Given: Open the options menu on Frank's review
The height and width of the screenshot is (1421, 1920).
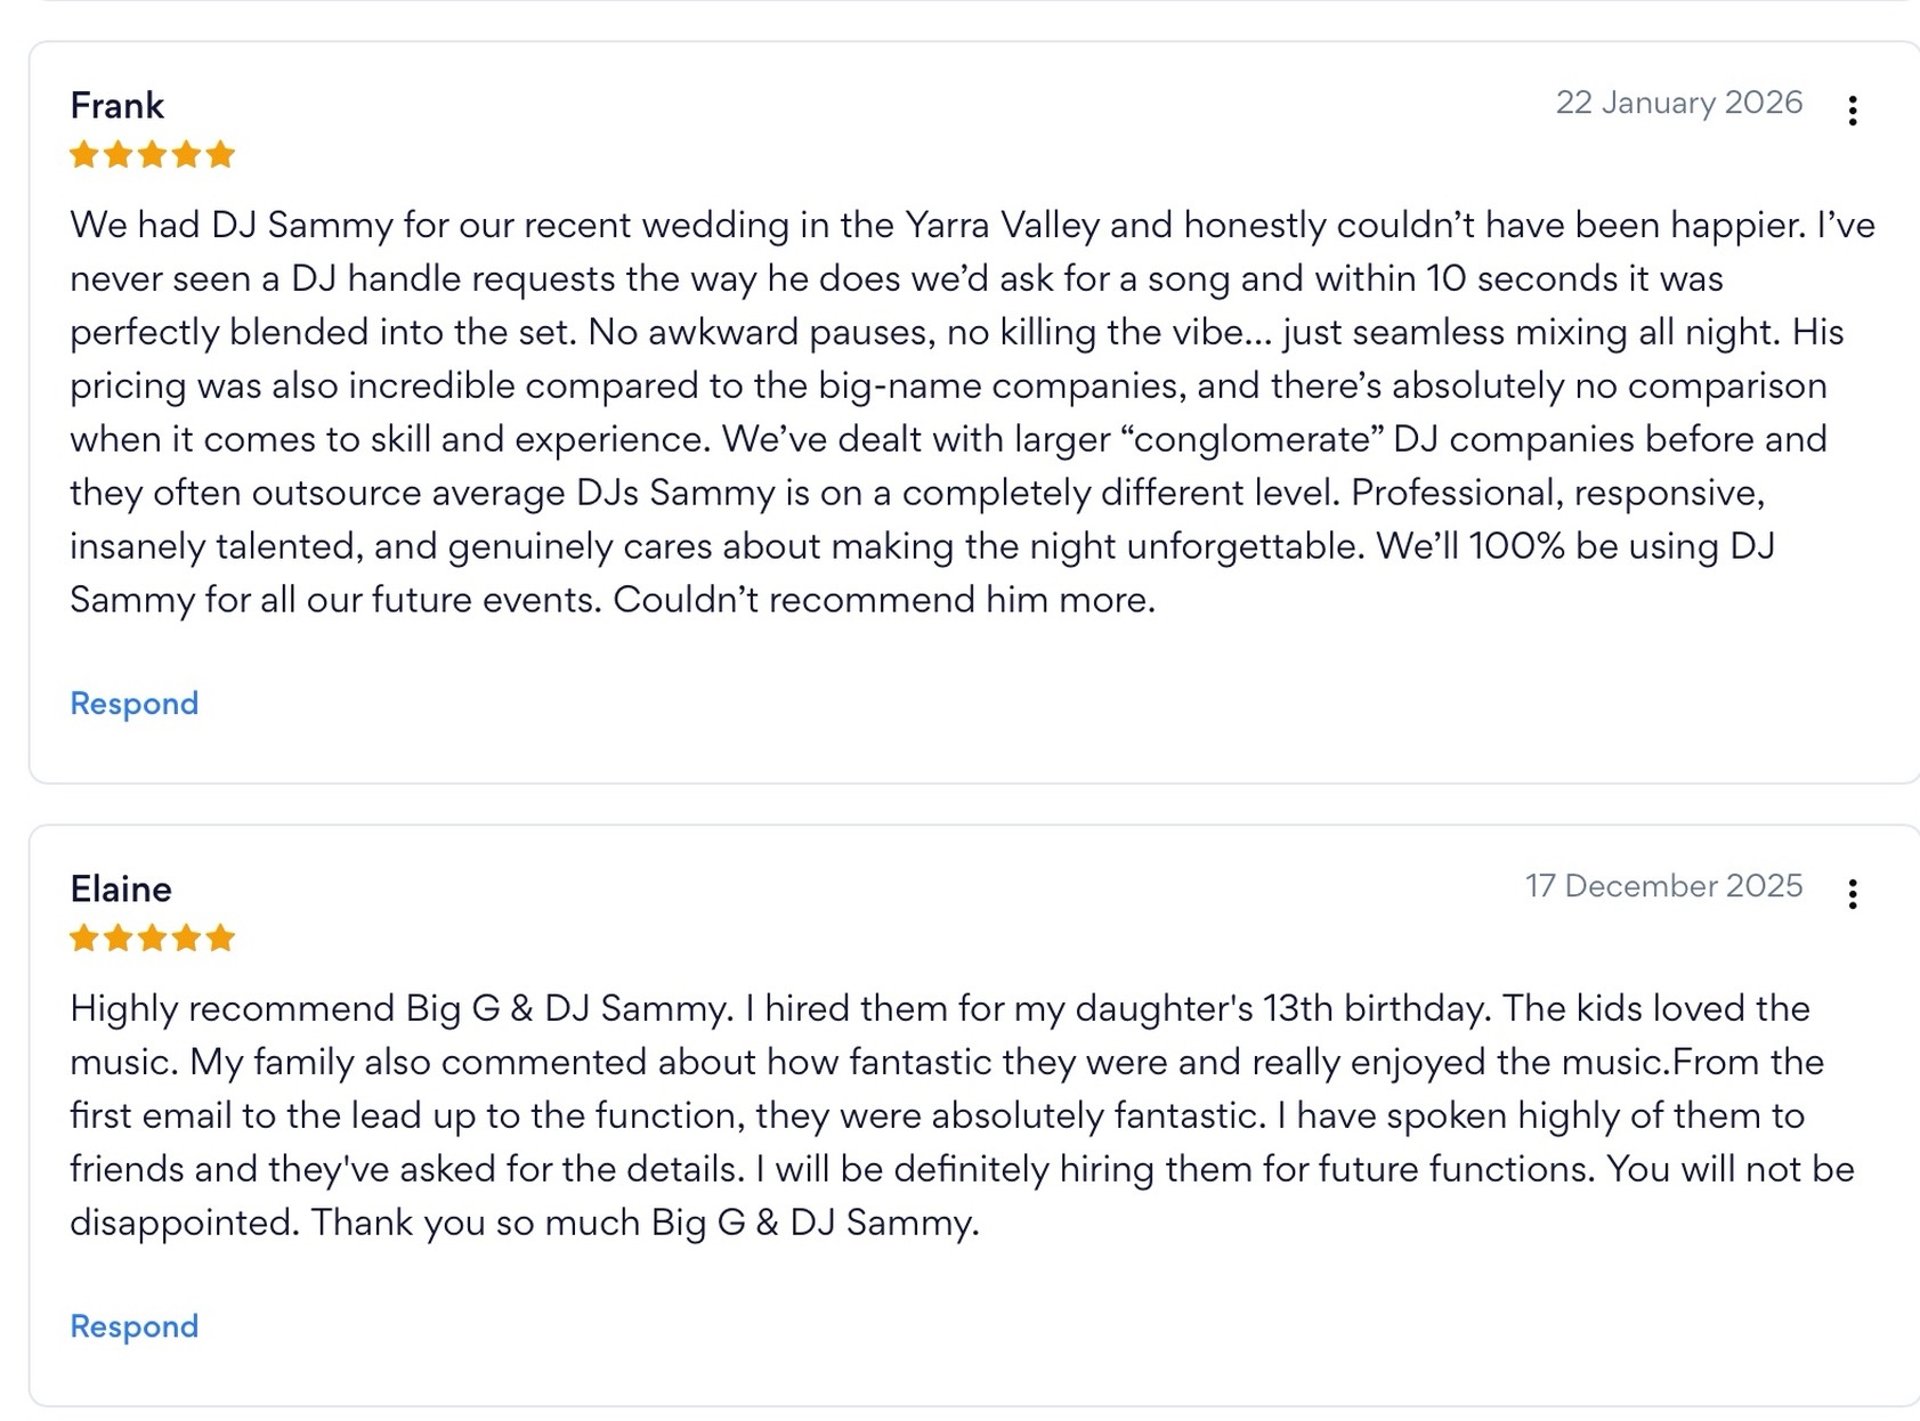Looking at the screenshot, I should click(x=1852, y=110).
